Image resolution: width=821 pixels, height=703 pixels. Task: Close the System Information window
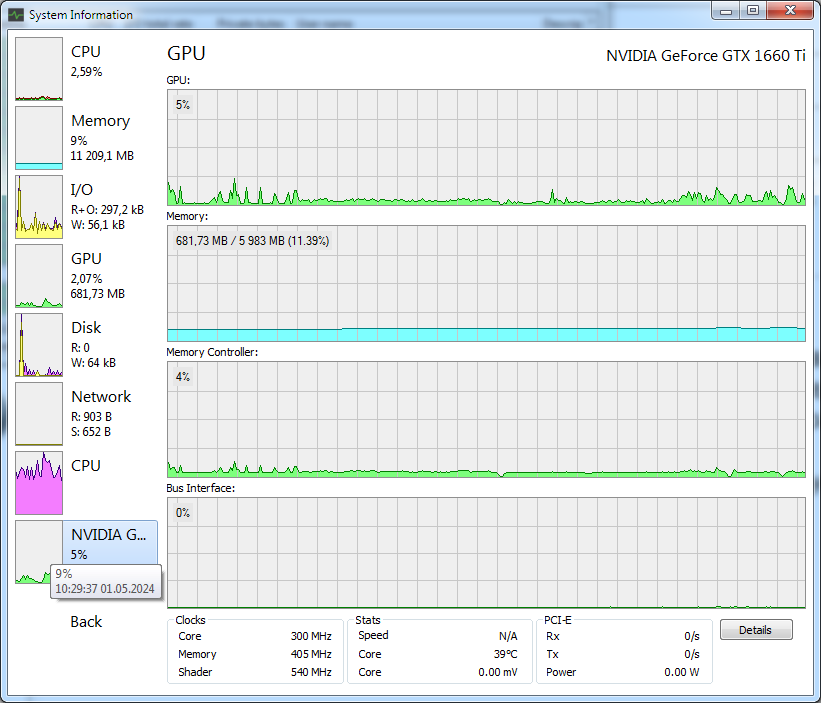click(x=791, y=10)
